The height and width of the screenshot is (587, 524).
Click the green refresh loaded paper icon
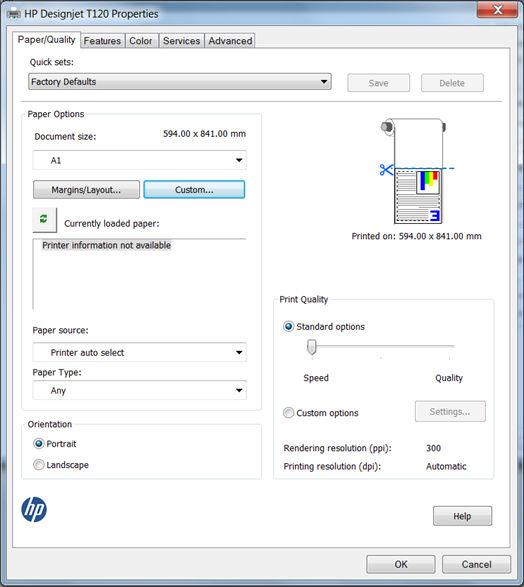coord(44,219)
